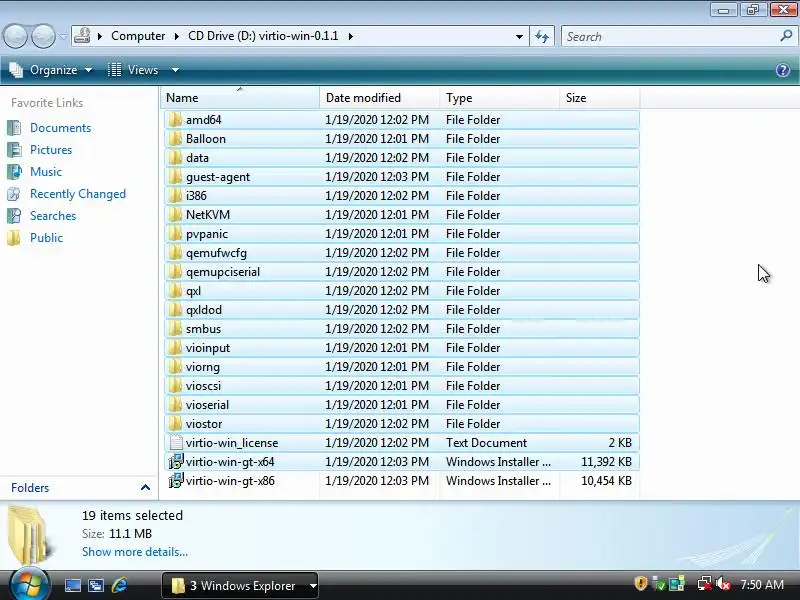
Task: Open Help via the question mark icon
Action: click(x=783, y=70)
